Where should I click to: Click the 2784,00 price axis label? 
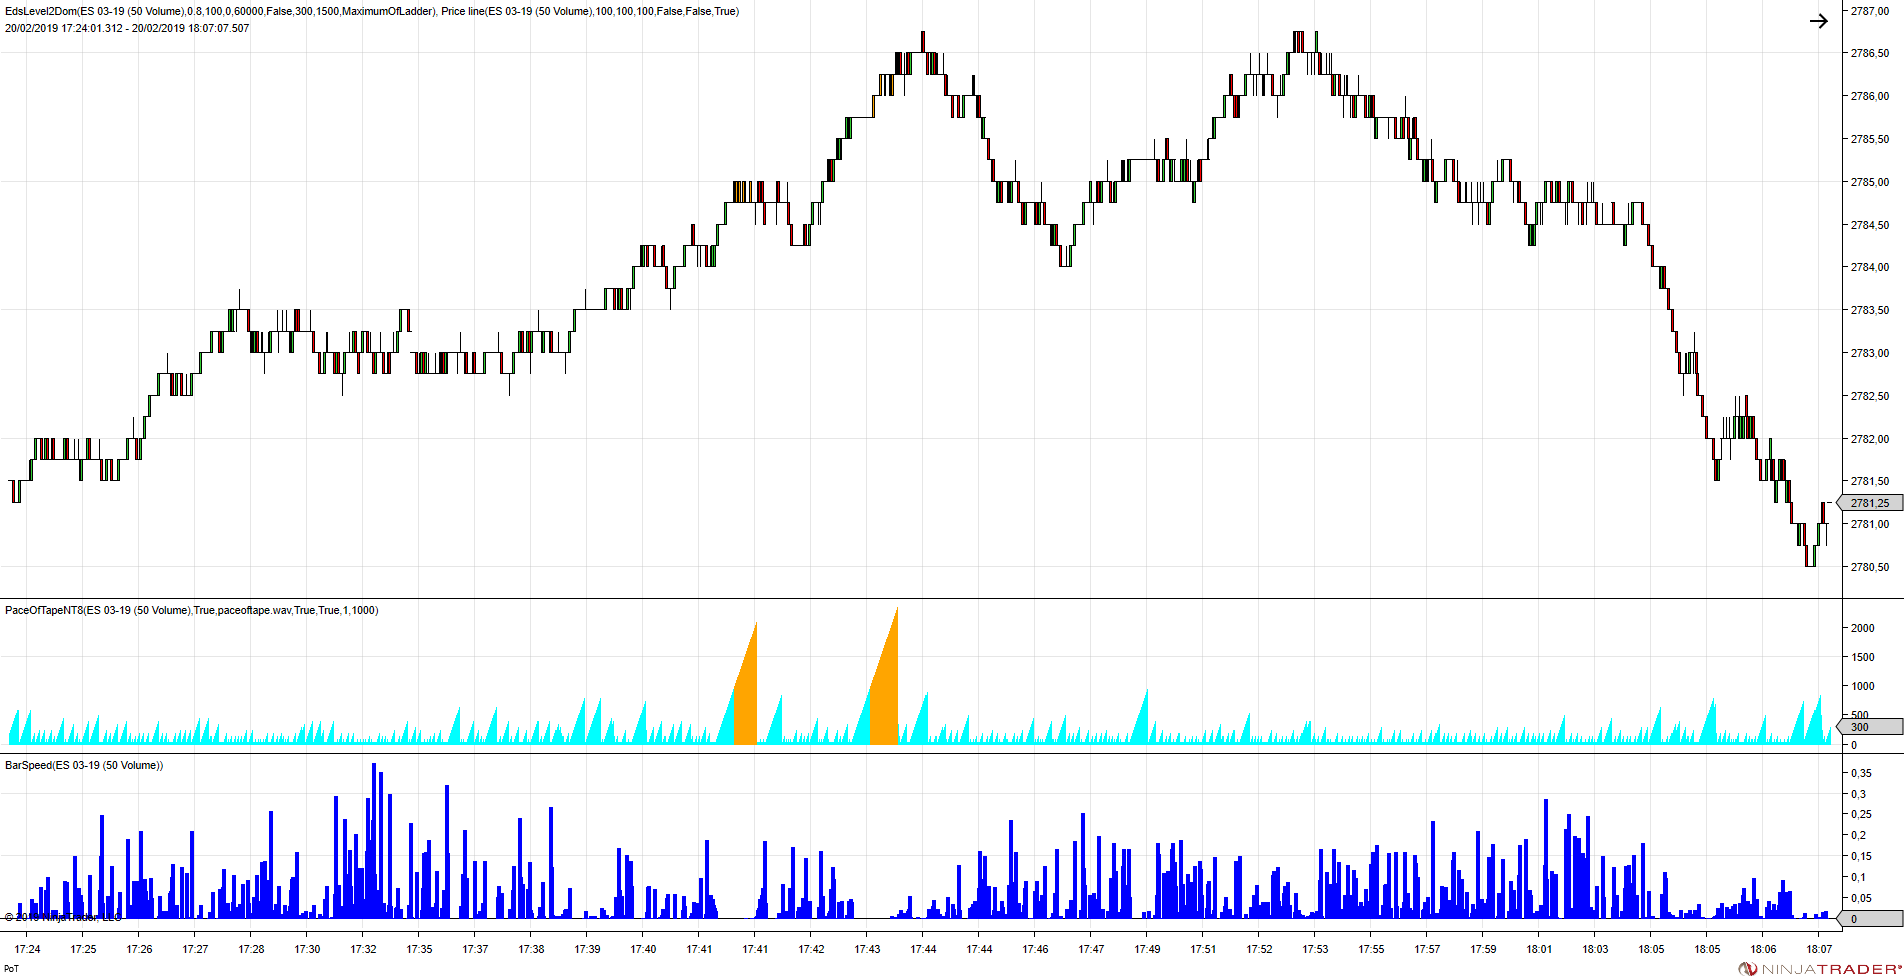(x=1870, y=267)
